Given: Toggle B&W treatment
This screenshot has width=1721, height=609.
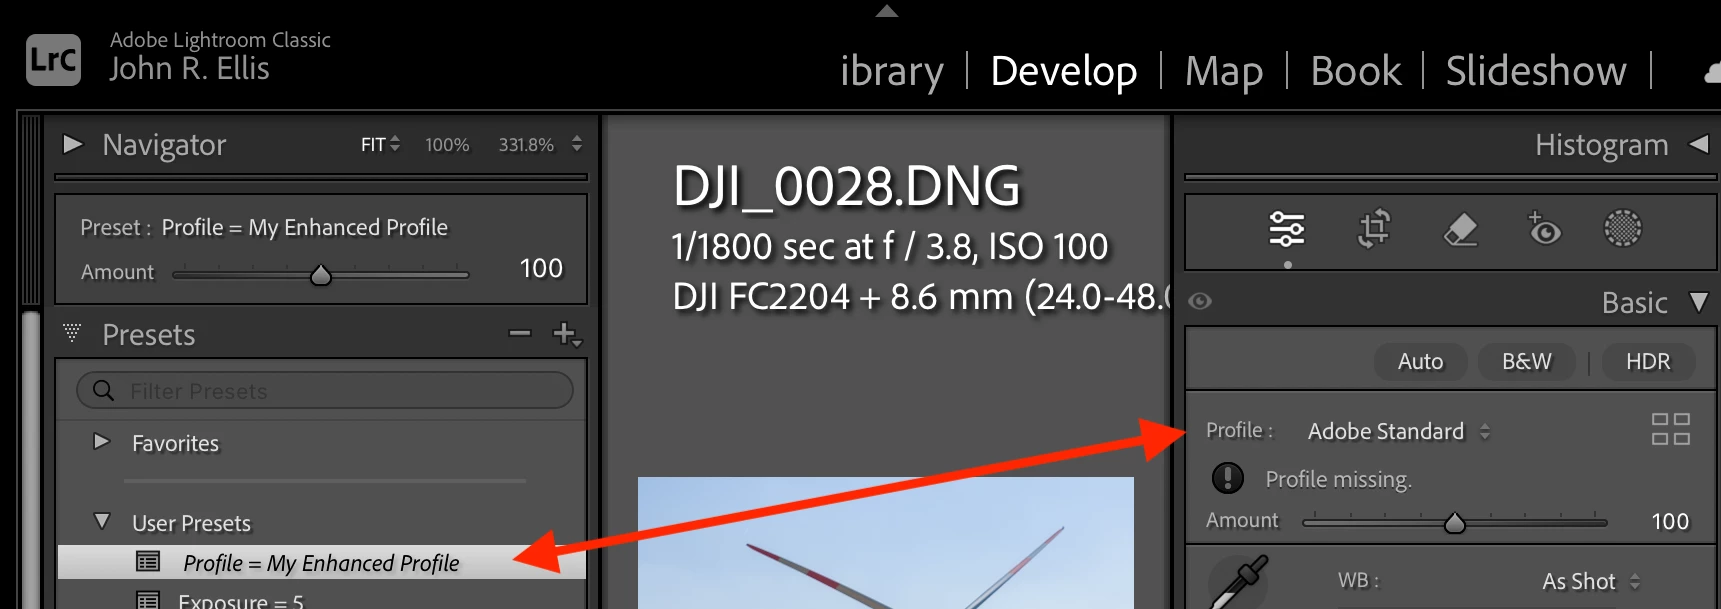Looking at the screenshot, I should coord(1527,361).
